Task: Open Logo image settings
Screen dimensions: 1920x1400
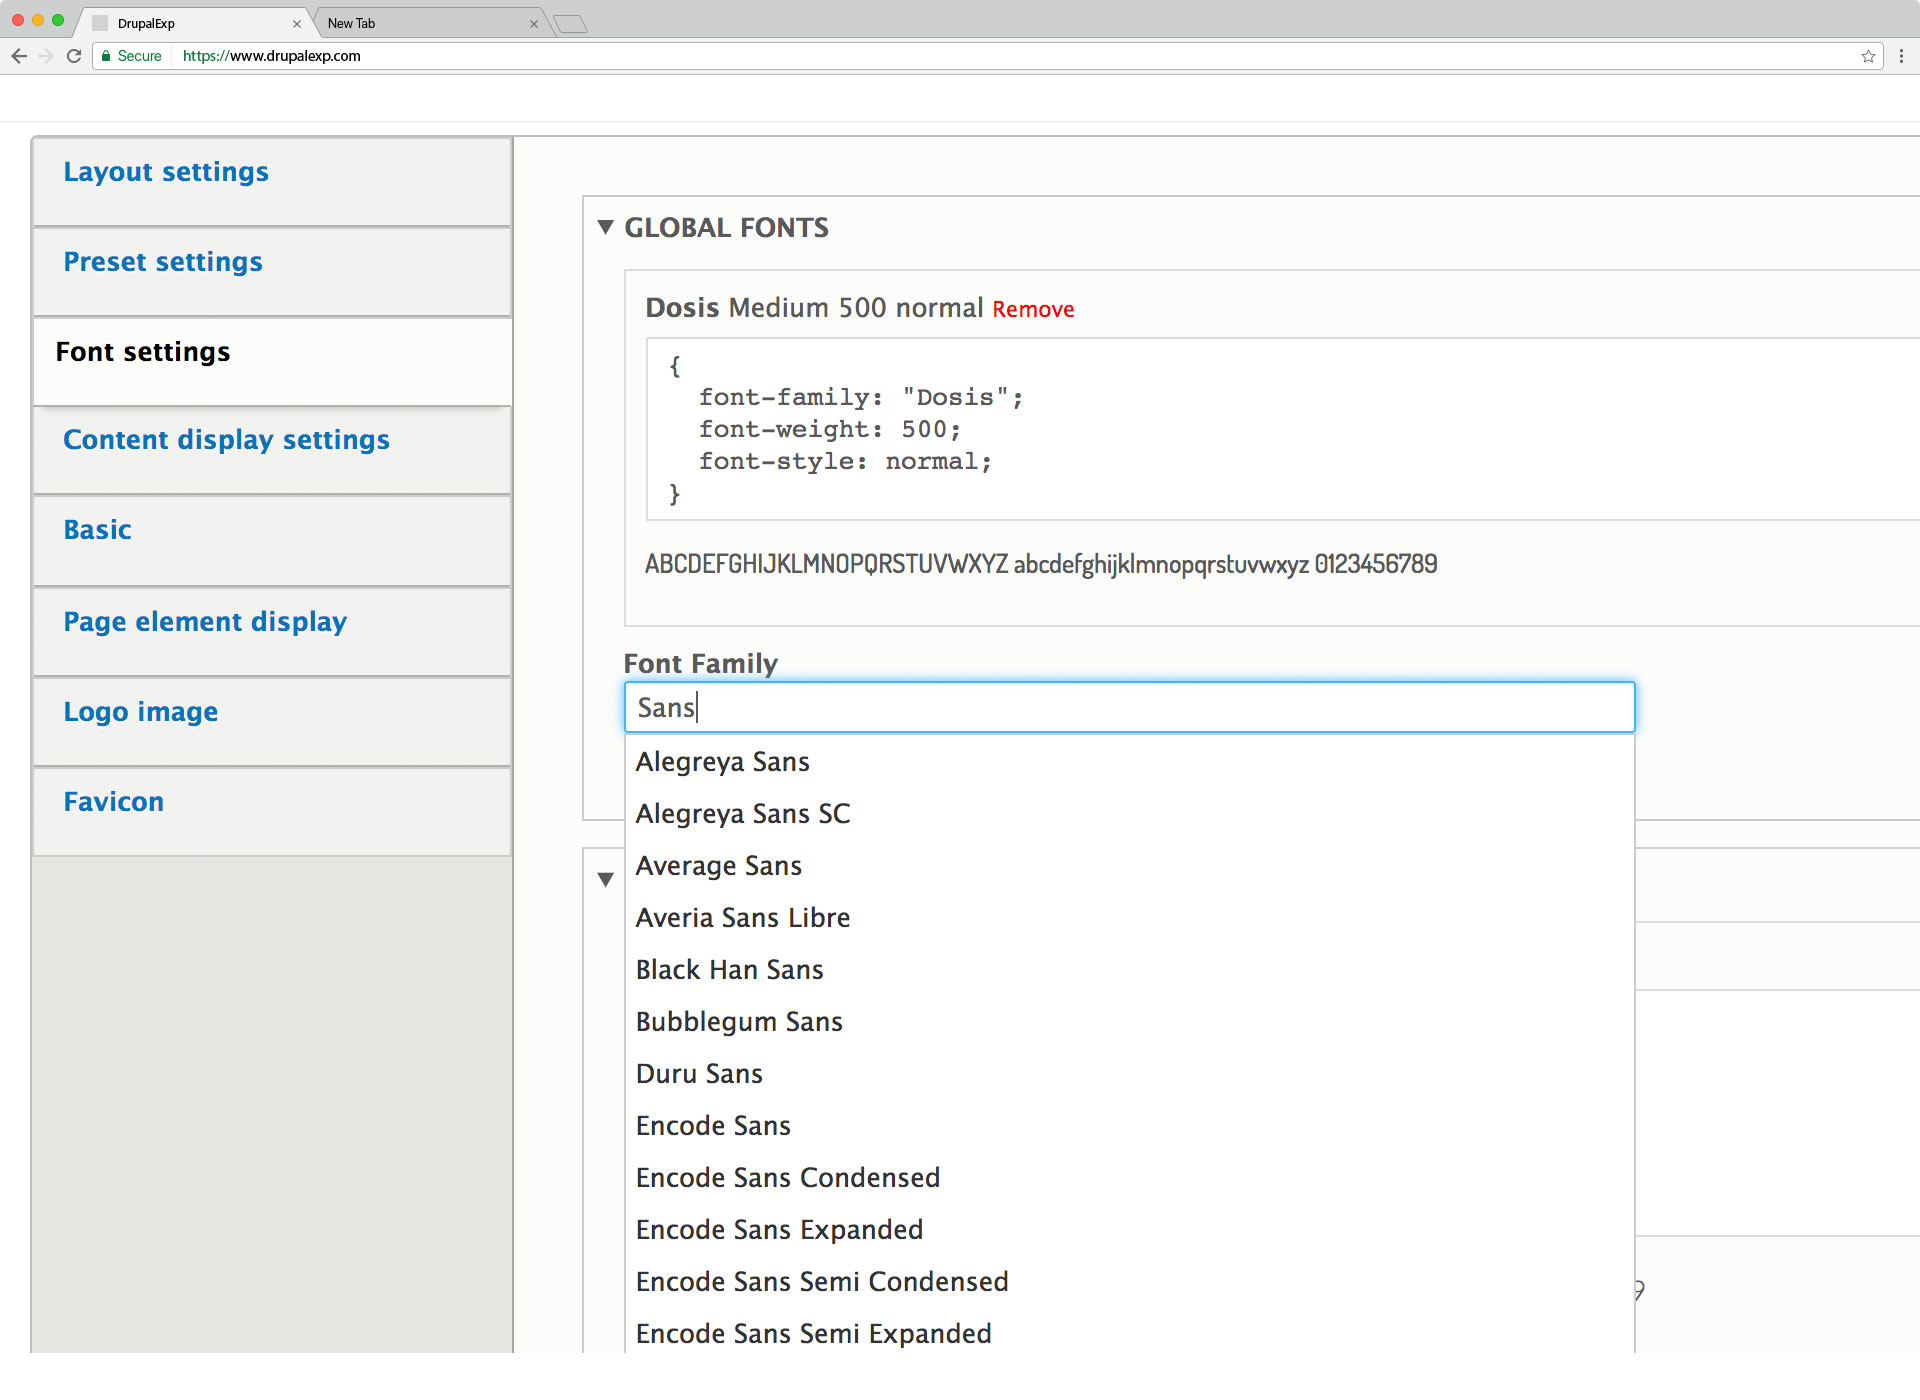Action: click(140, 711)
